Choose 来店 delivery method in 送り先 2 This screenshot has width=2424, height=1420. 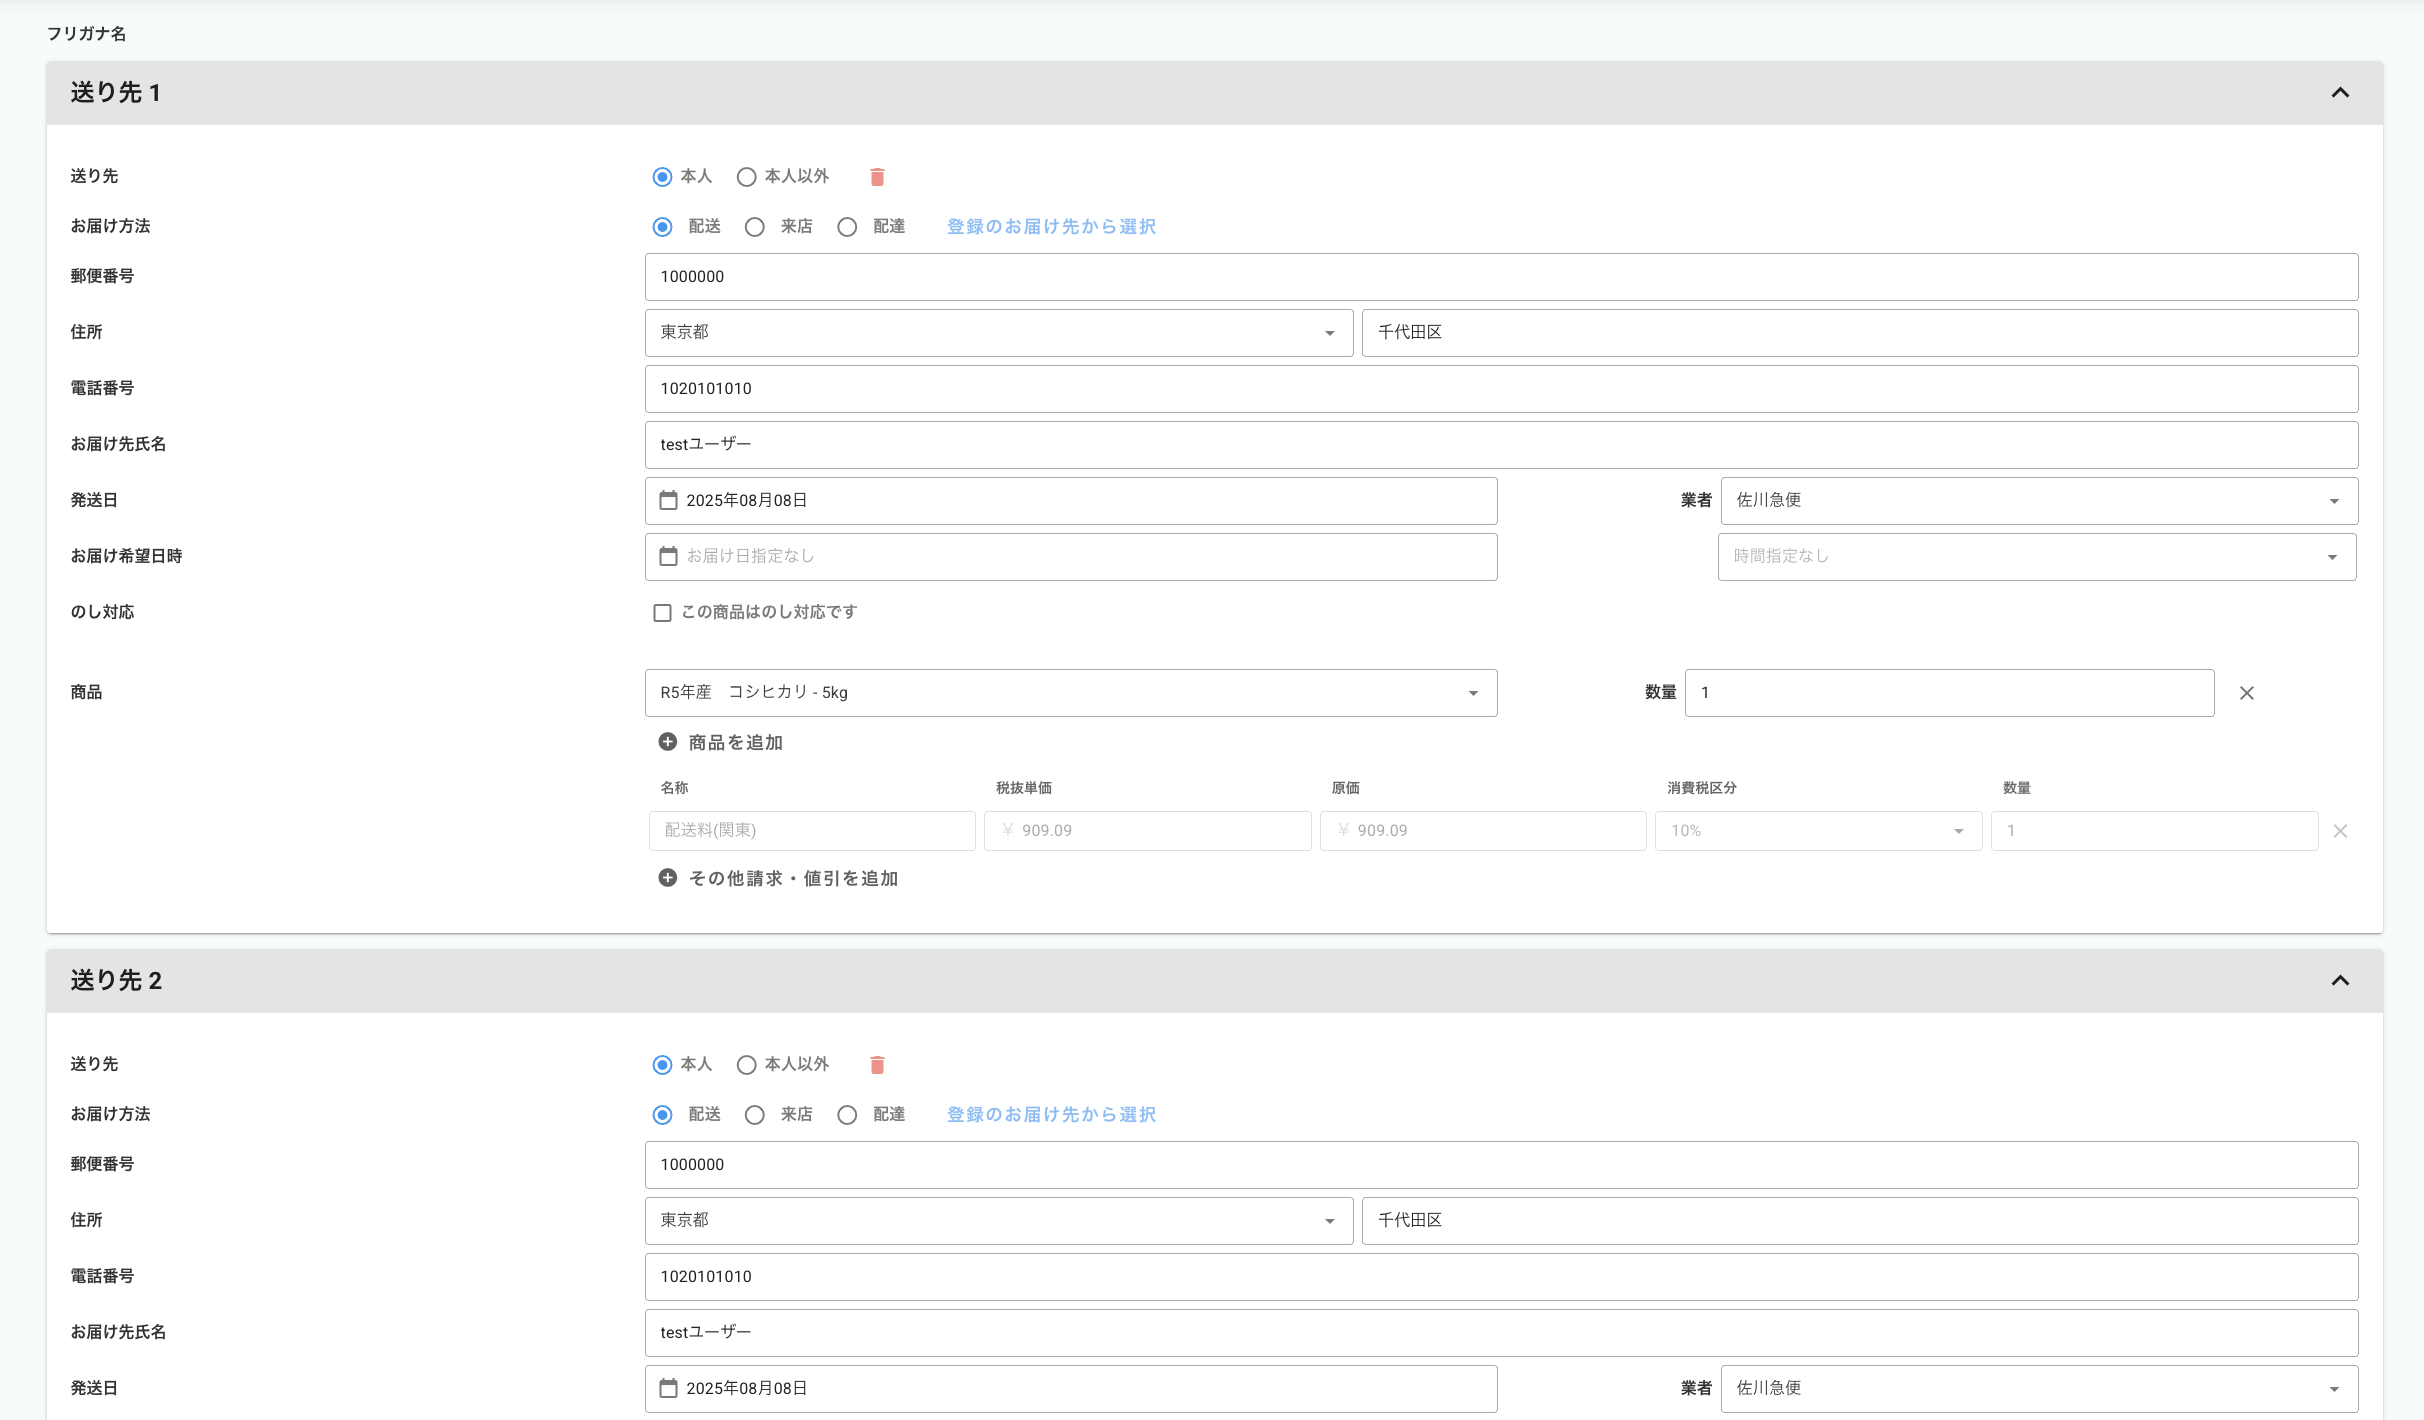[x=755, y=1115]
